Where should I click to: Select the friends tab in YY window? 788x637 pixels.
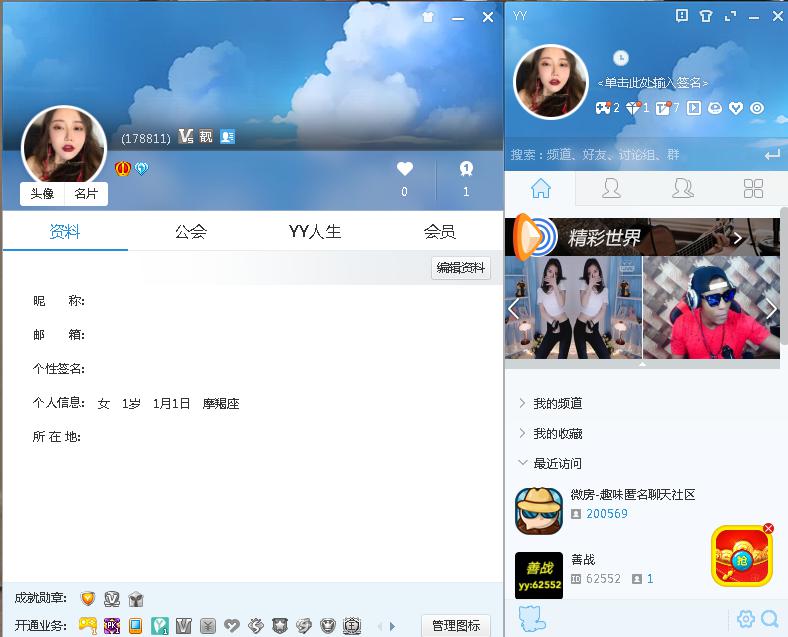[x=611, y=188]
